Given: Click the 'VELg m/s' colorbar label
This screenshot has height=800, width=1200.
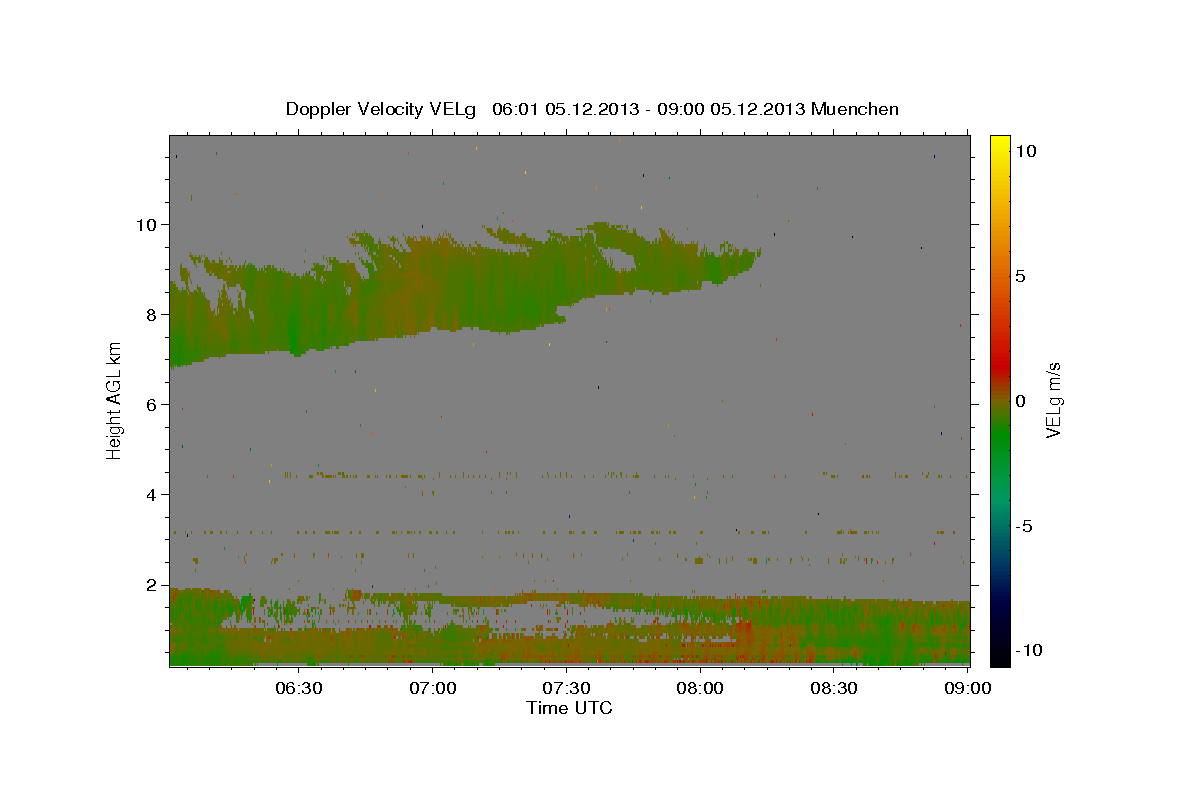Looking at the screenshot, I should (1053, 400).
